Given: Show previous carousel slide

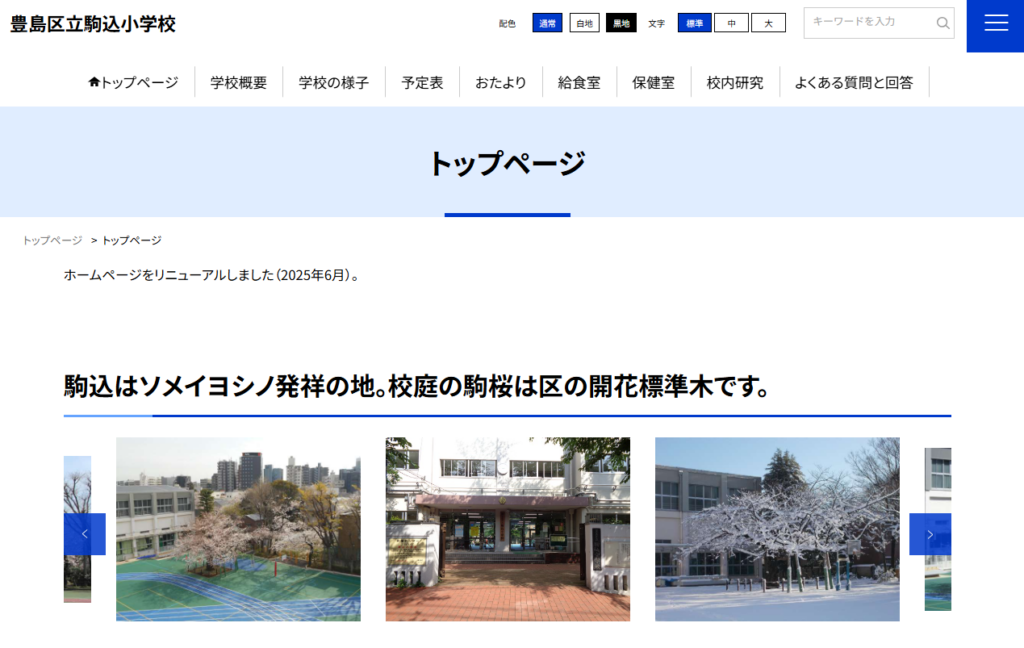Looking at the screenshot, I should (85, 534).
